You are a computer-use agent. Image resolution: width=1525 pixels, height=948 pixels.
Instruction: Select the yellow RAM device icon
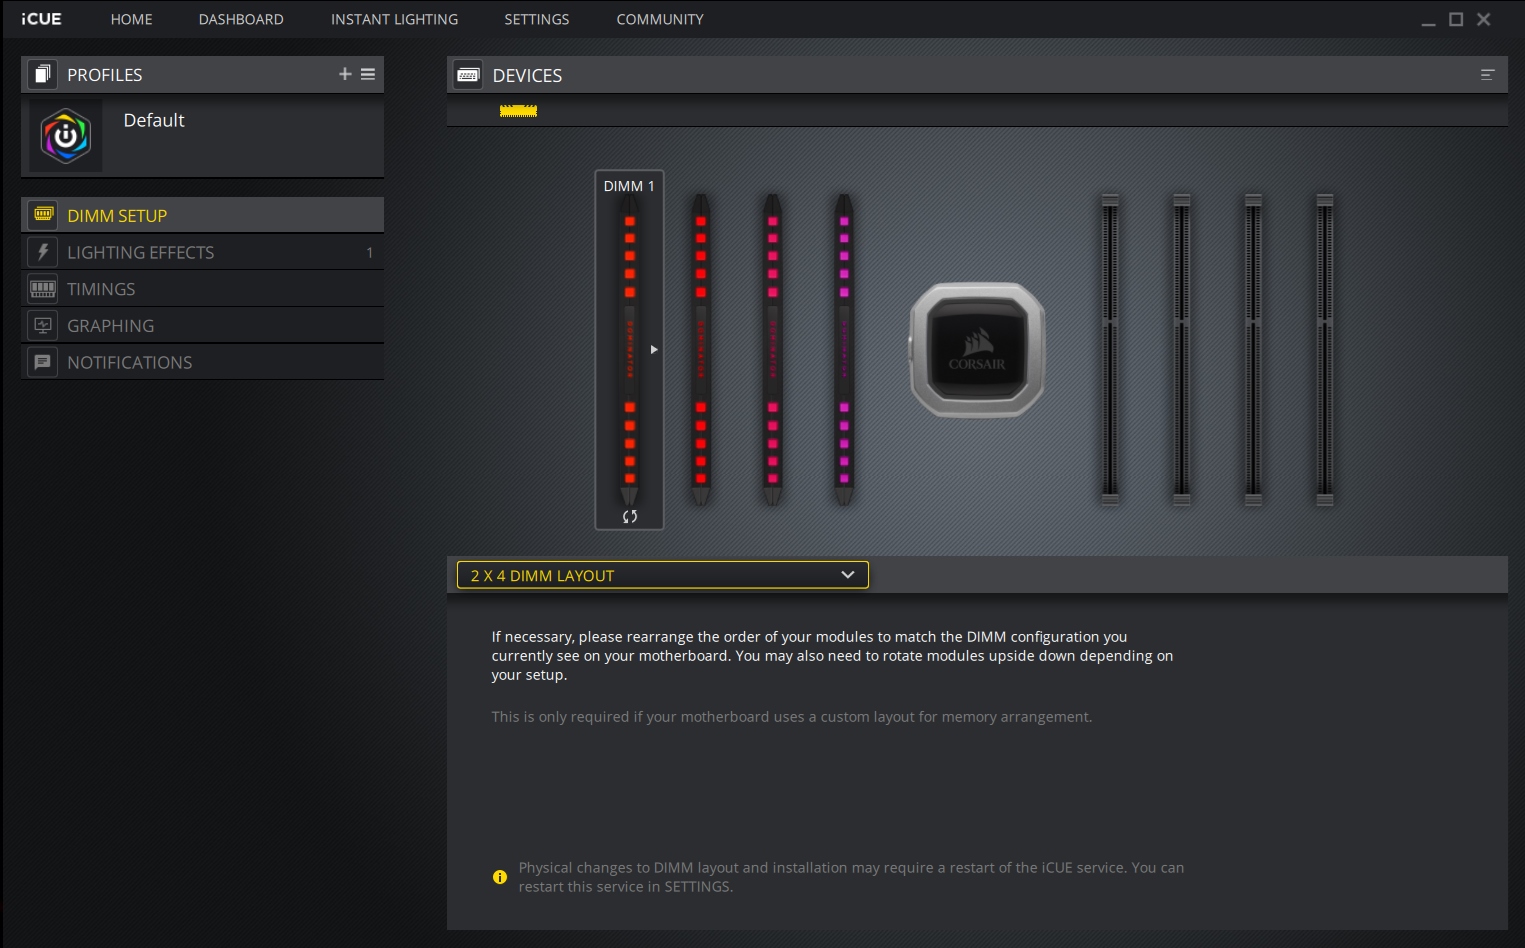518,111
